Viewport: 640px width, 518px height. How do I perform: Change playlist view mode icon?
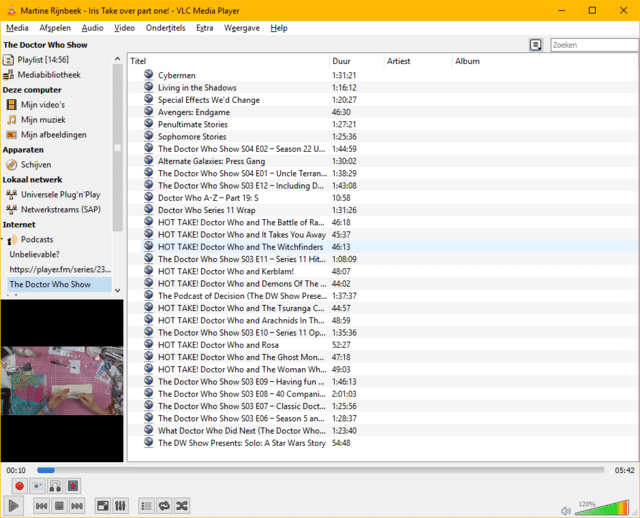pyautogui.click(x=536, y=45)
